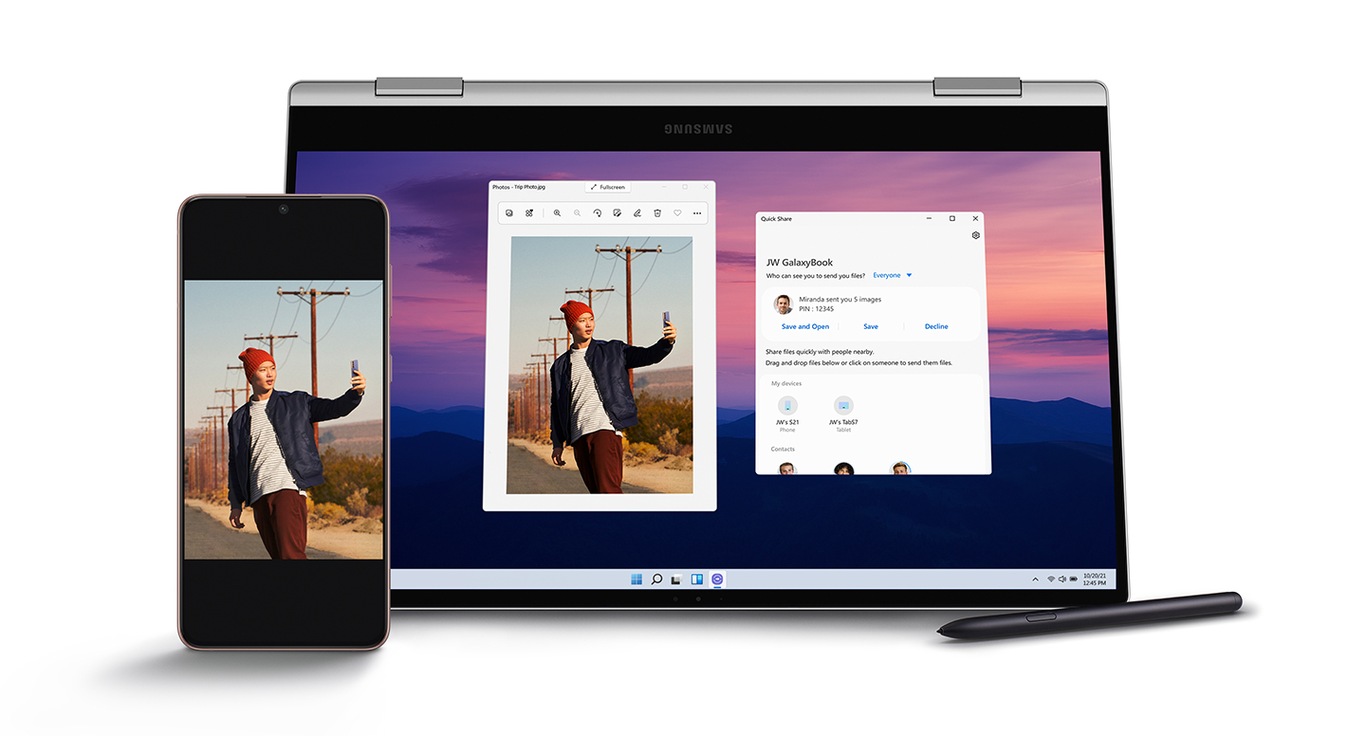Click the JW GalaxyBook device name

799,262
